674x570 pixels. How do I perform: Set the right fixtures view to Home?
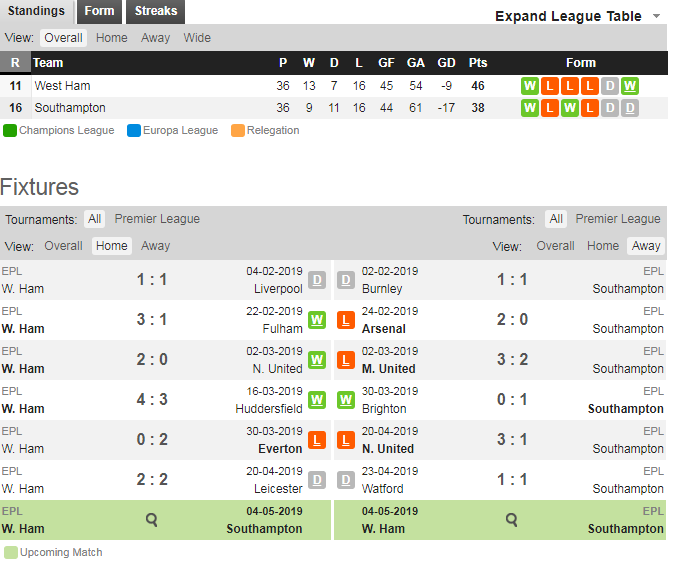[x=603, y=246]
